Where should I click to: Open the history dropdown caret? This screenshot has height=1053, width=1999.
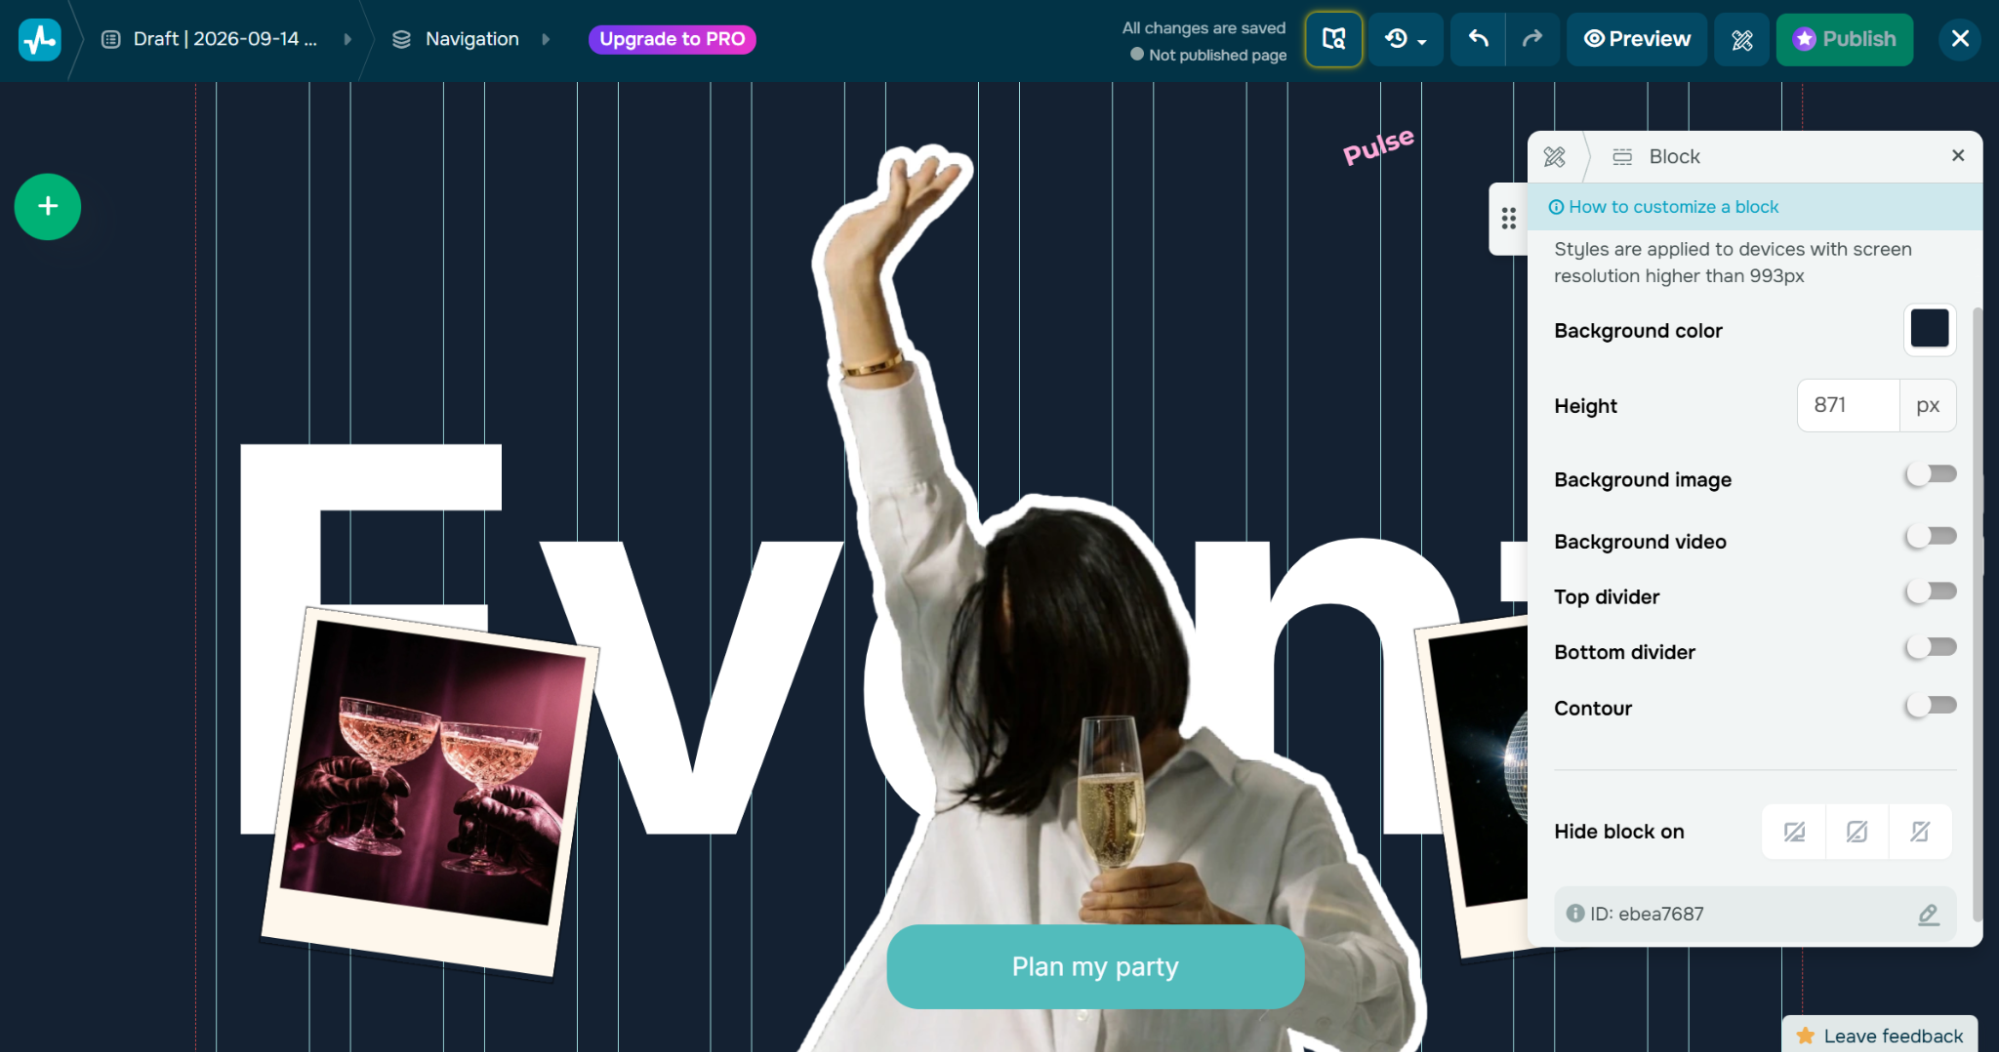[1422, 42]
